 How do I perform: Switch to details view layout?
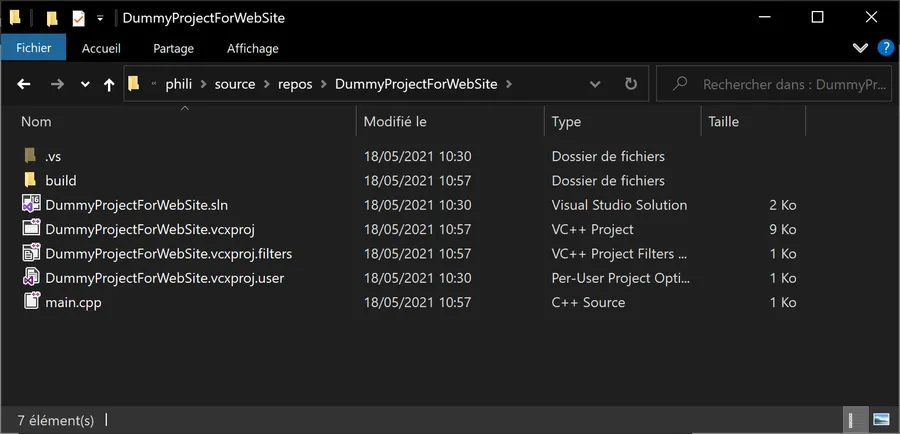(858, 420)
